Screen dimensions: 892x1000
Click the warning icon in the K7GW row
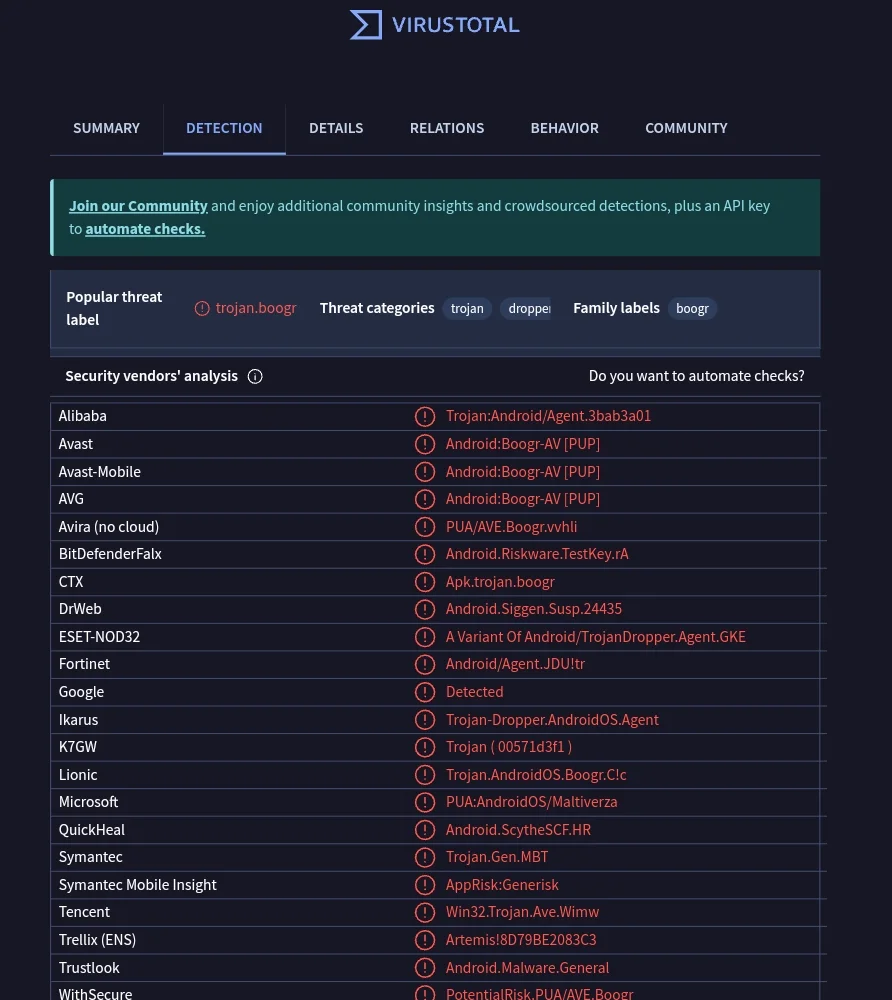click(425, 747)
